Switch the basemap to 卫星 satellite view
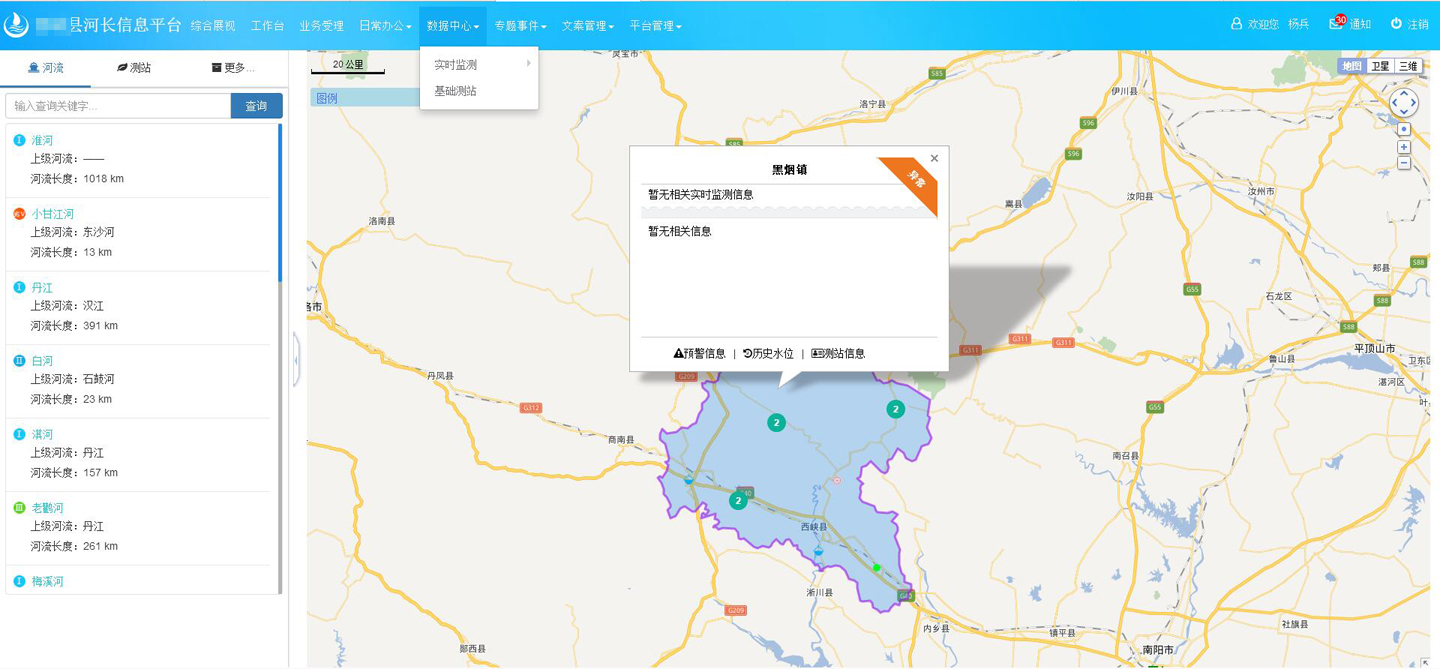The height and width of the screenshot is (669, 1440). (1381, 64)
